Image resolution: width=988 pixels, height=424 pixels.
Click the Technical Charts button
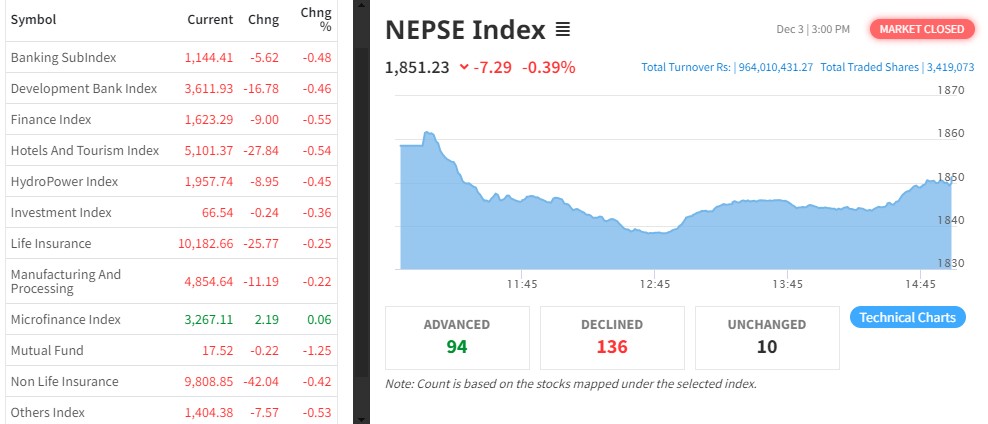(x=907, y=317)
